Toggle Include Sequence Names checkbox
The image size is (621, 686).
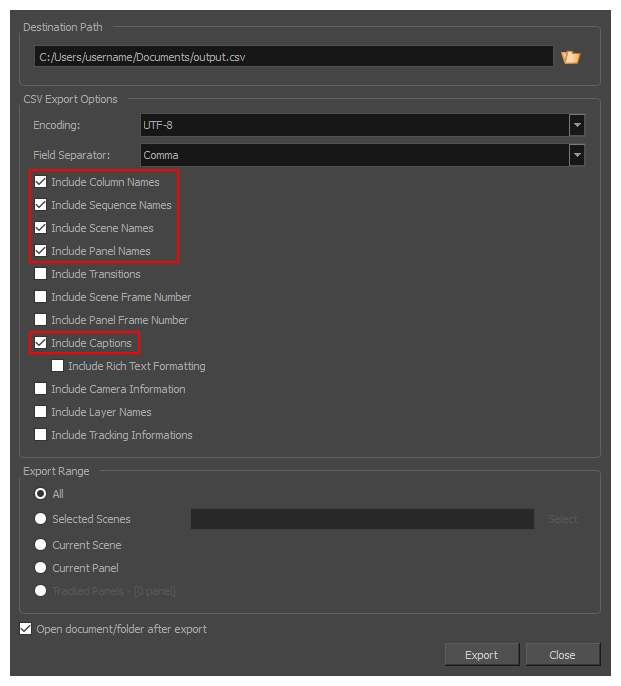pyautogui.click(x=41, y=205)
